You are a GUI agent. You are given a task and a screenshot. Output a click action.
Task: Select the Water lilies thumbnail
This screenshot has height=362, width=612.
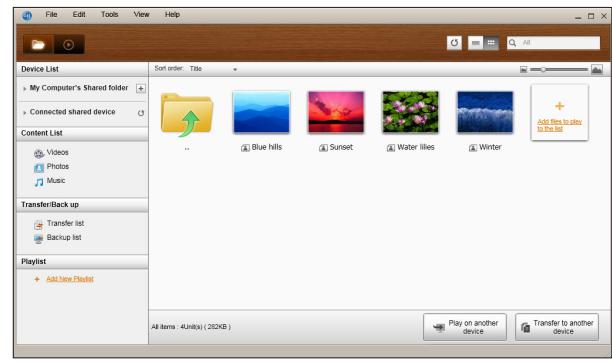point(410,112)
